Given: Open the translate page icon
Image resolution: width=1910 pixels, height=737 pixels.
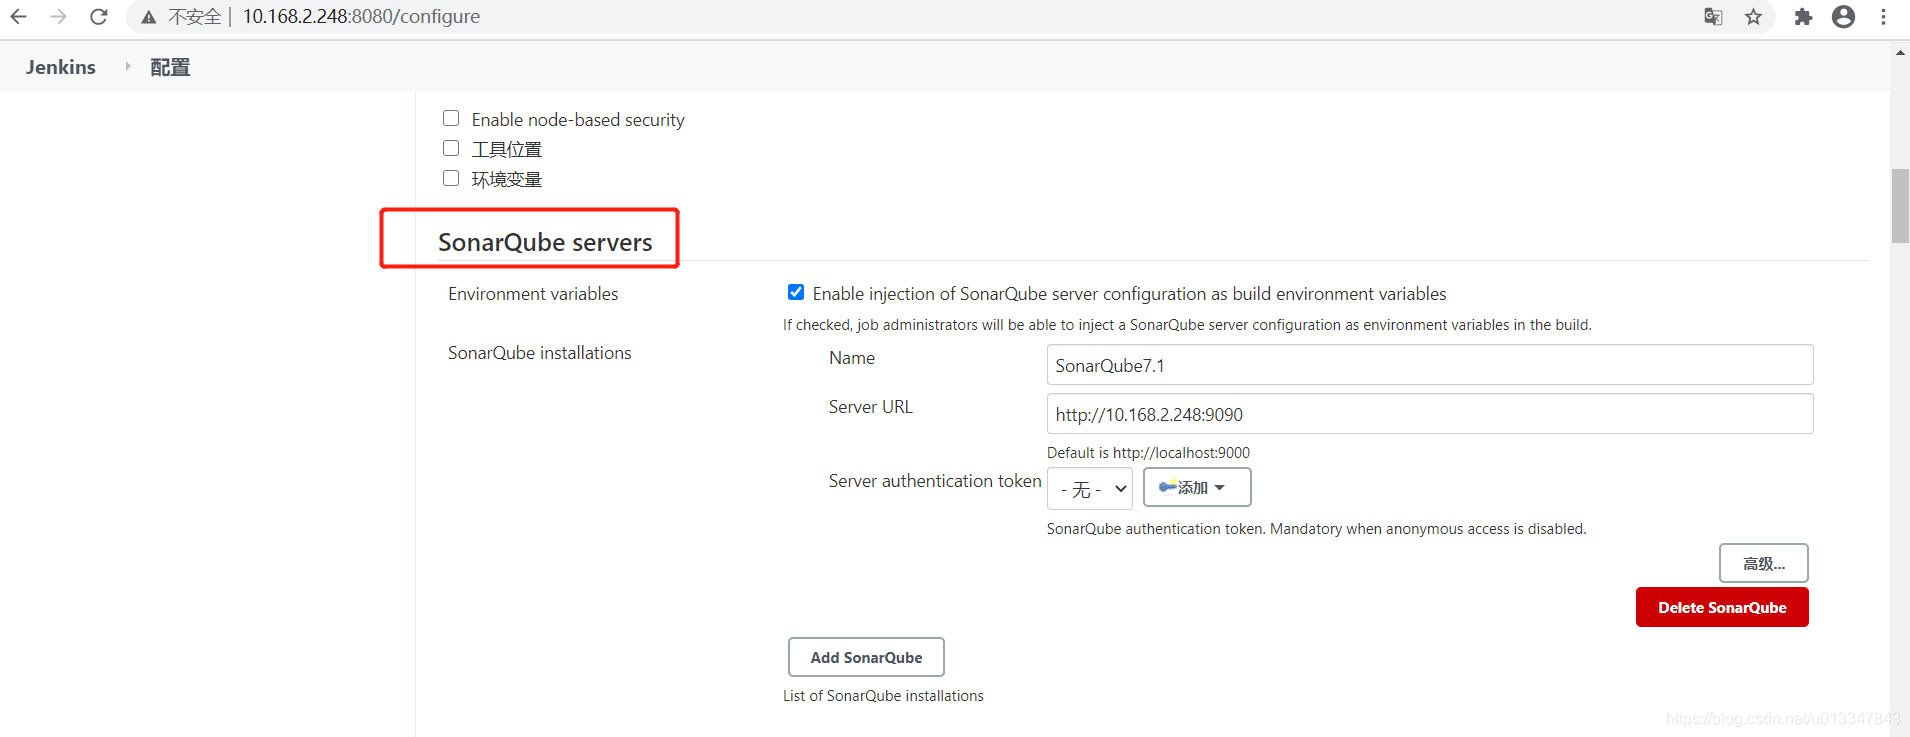Looking at the screenshot, I should pyautogui.click(x=1713, y=16).
